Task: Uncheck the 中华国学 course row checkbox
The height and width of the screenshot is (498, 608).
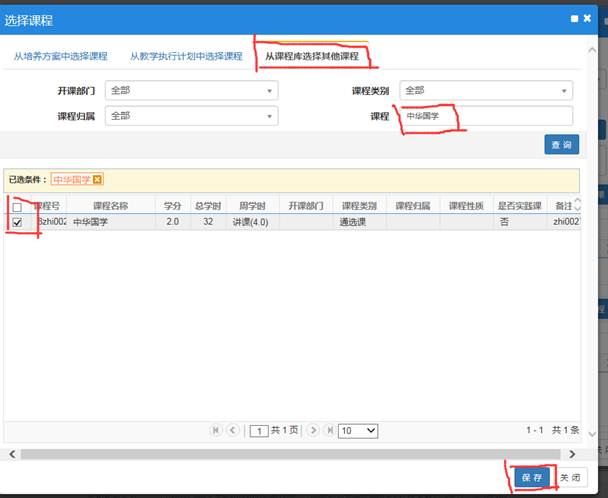Action: pyautogui.click(x=17, y=223)
